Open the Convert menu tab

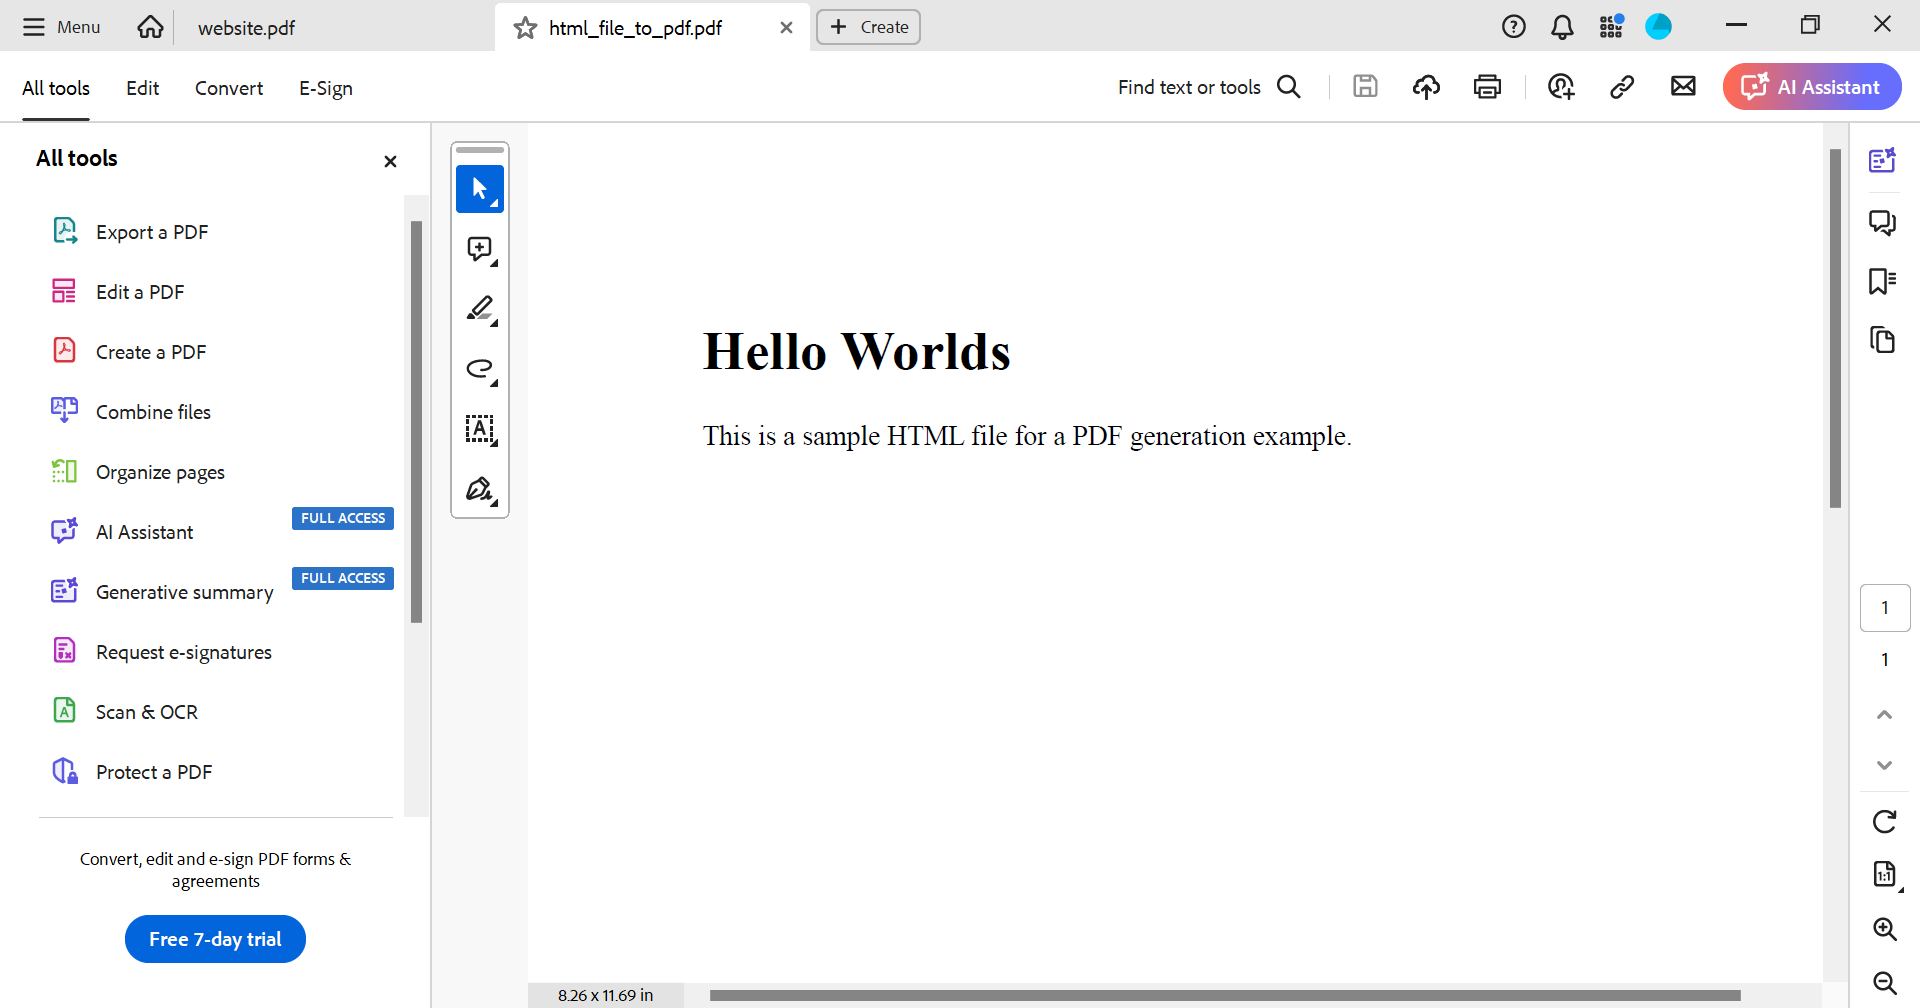[229, 88]
